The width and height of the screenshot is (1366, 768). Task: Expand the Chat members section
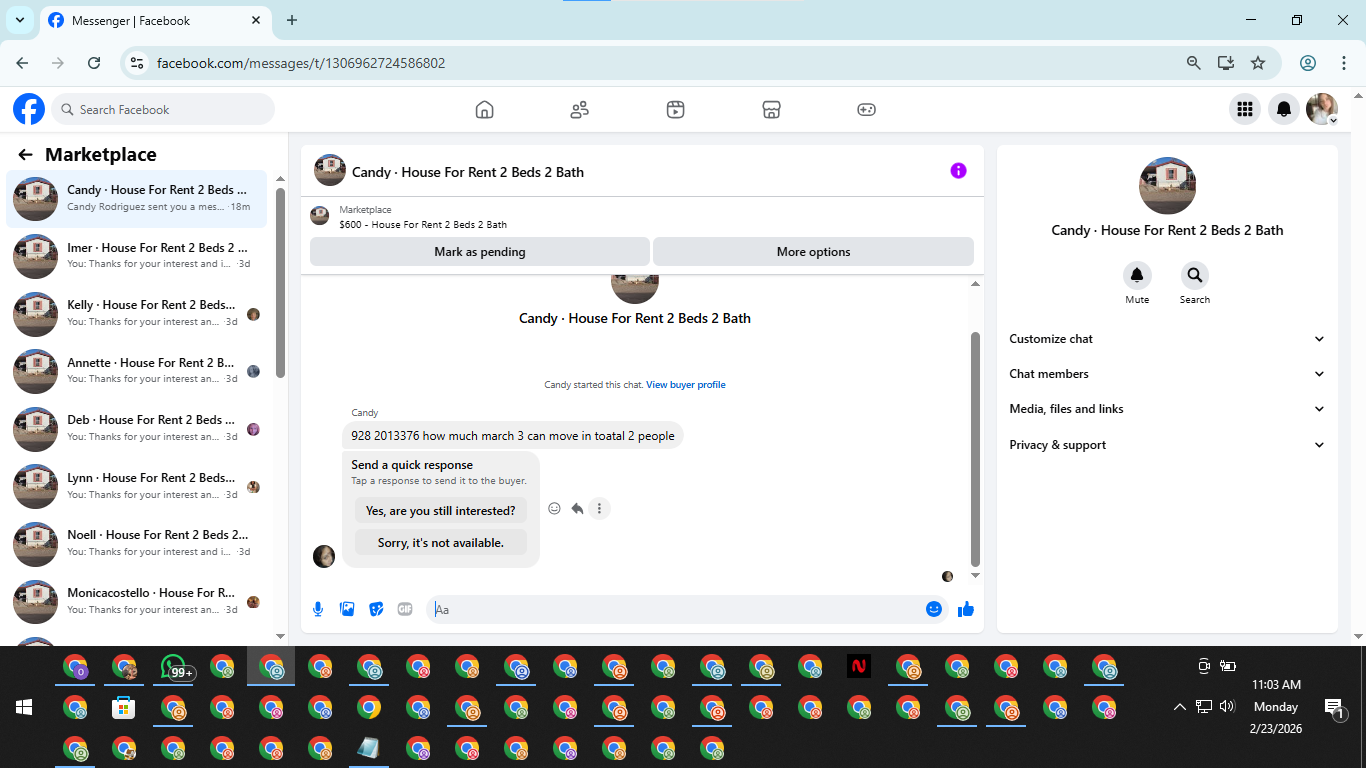1167,374
